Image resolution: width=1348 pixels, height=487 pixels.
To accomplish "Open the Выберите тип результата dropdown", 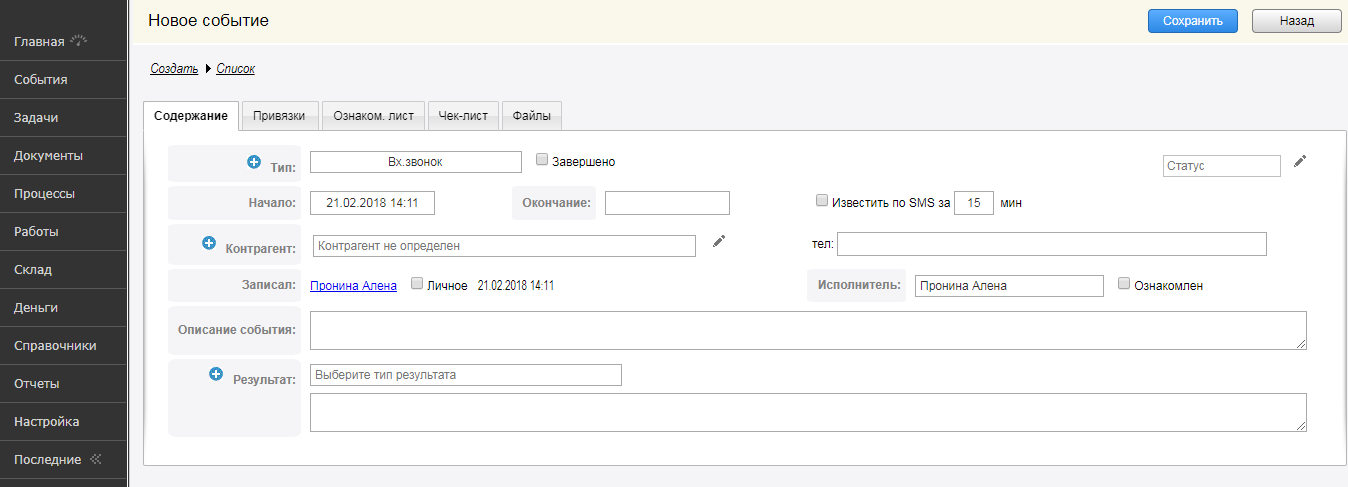I will 465,375.
